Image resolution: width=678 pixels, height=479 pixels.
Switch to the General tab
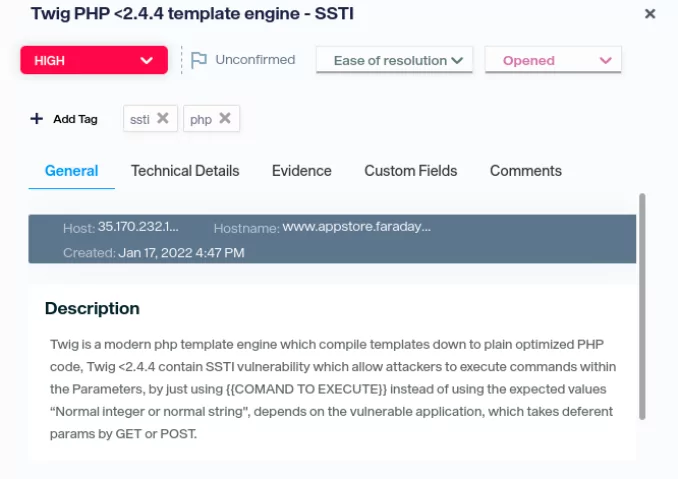coord(71,171)
